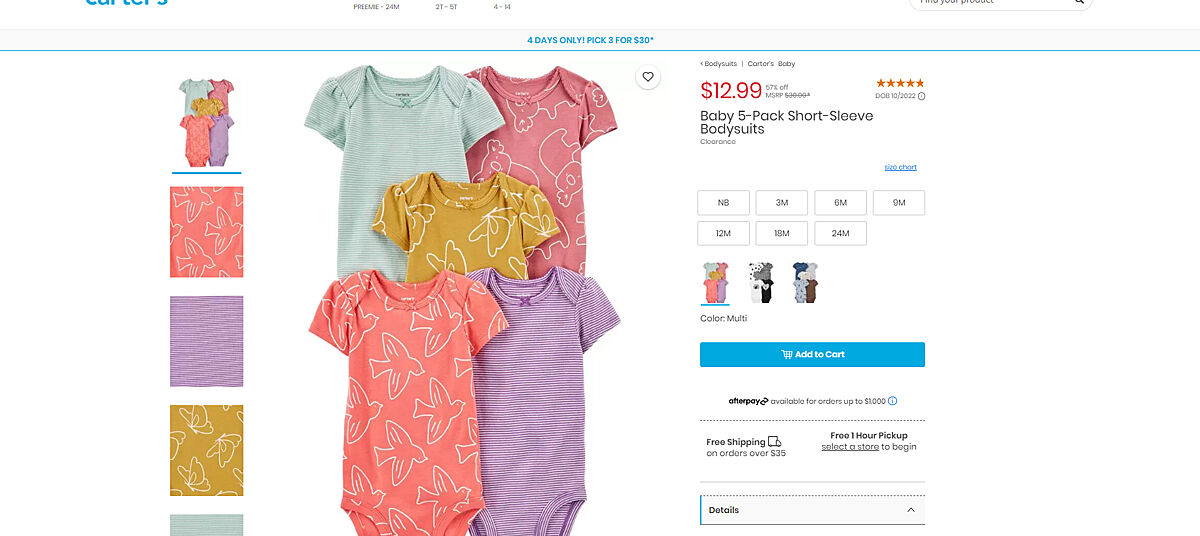View the purple striped fabric thumbnail

[x=206, y=341]
